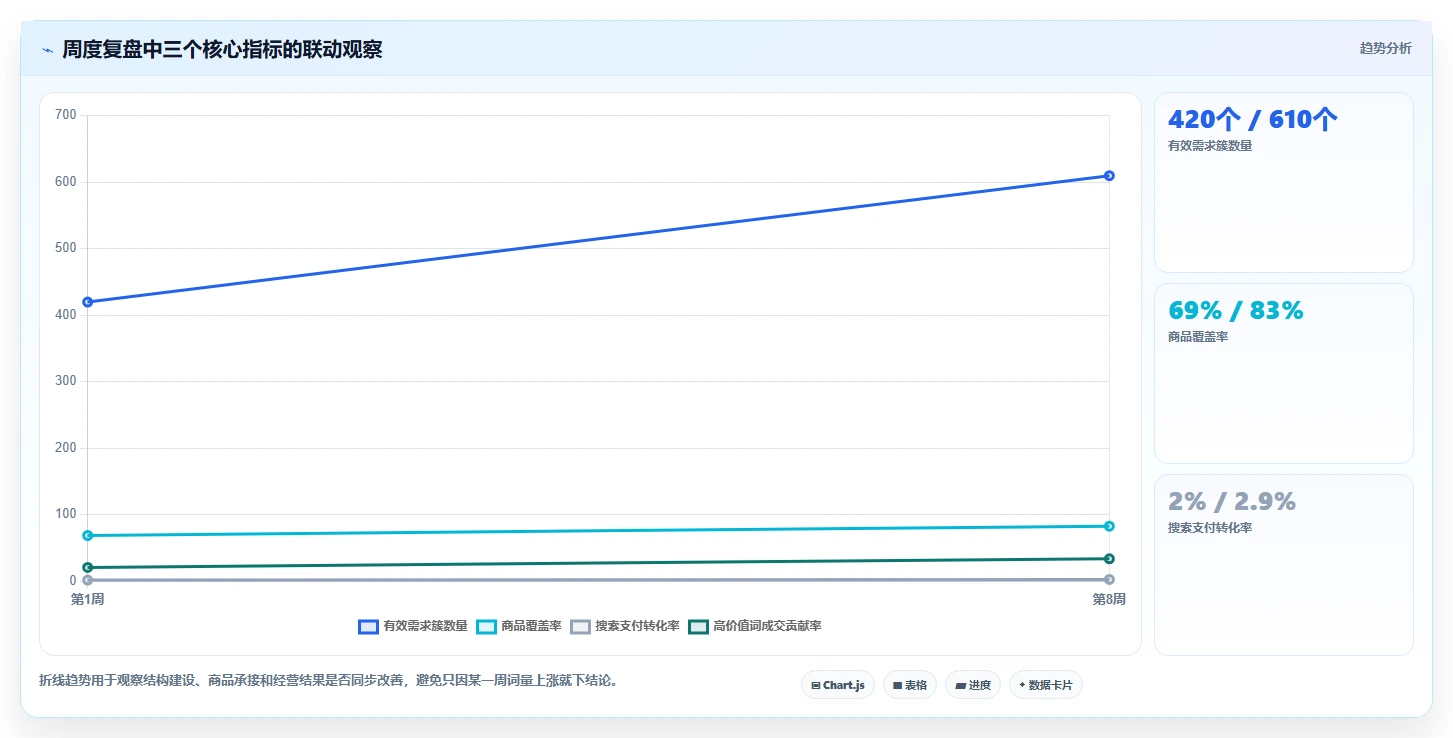1453x738 pixels.
Task: Click the 趋势分析 label in header
Action: (1385, 48)
